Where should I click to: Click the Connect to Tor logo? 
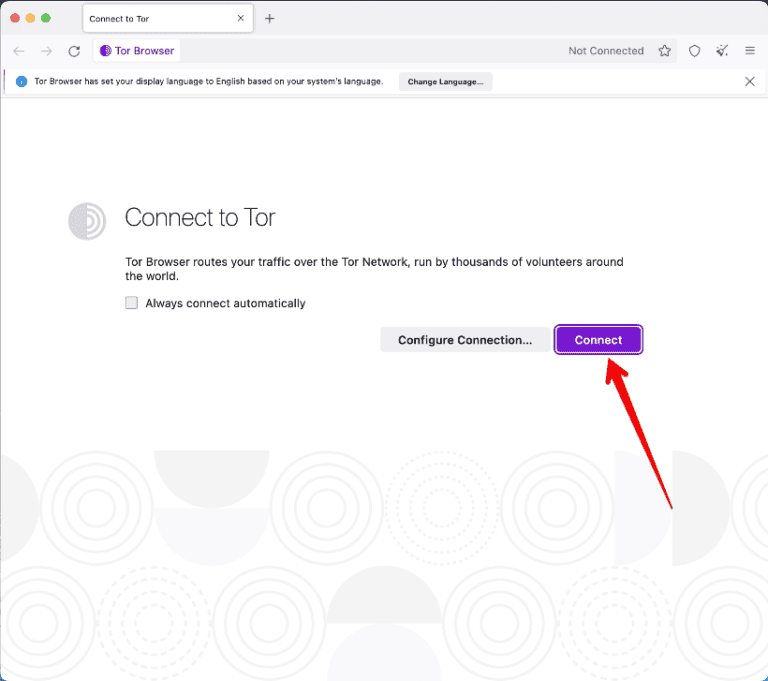coord(87,221)
